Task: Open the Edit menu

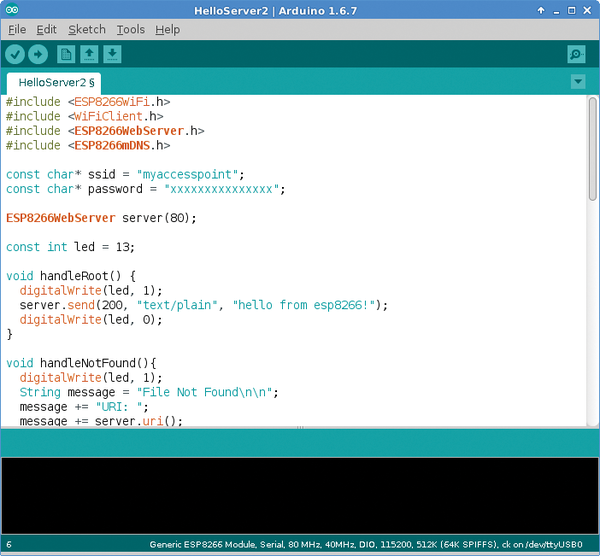Action: click(x=47, y=29)
